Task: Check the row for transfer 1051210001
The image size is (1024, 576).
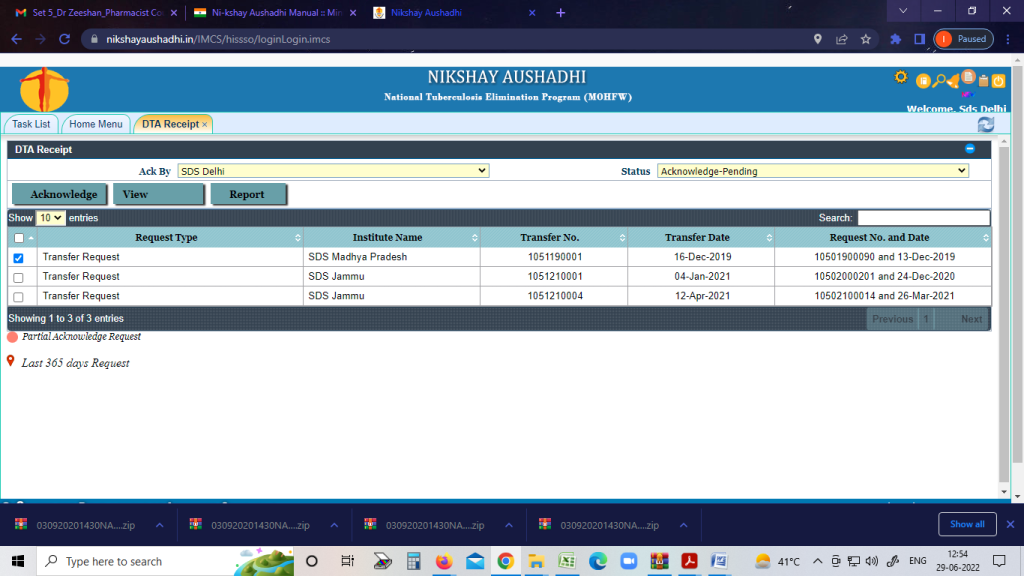Action: (18, 278)
